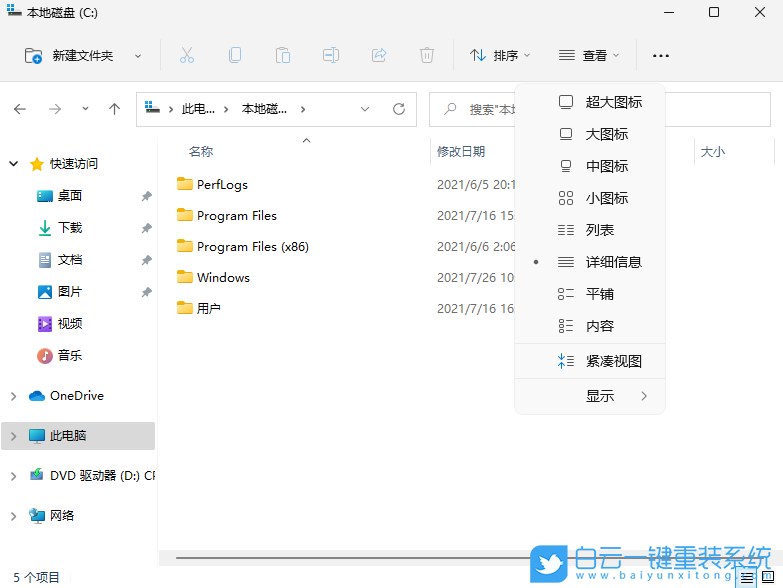
Task: Open the 查看 view dropdown
Action: point(589,55)
